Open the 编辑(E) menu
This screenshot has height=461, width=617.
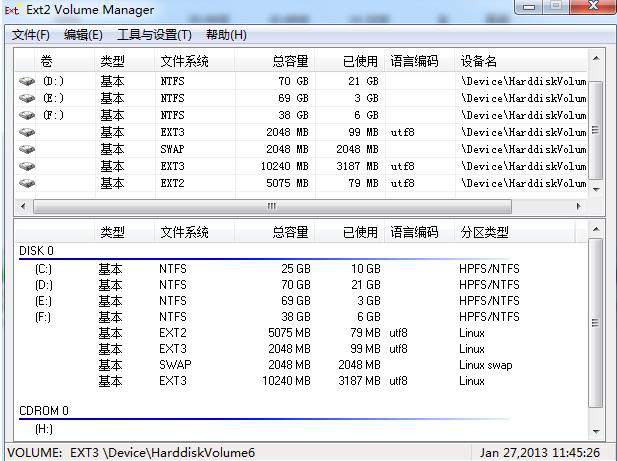(83, 35)
